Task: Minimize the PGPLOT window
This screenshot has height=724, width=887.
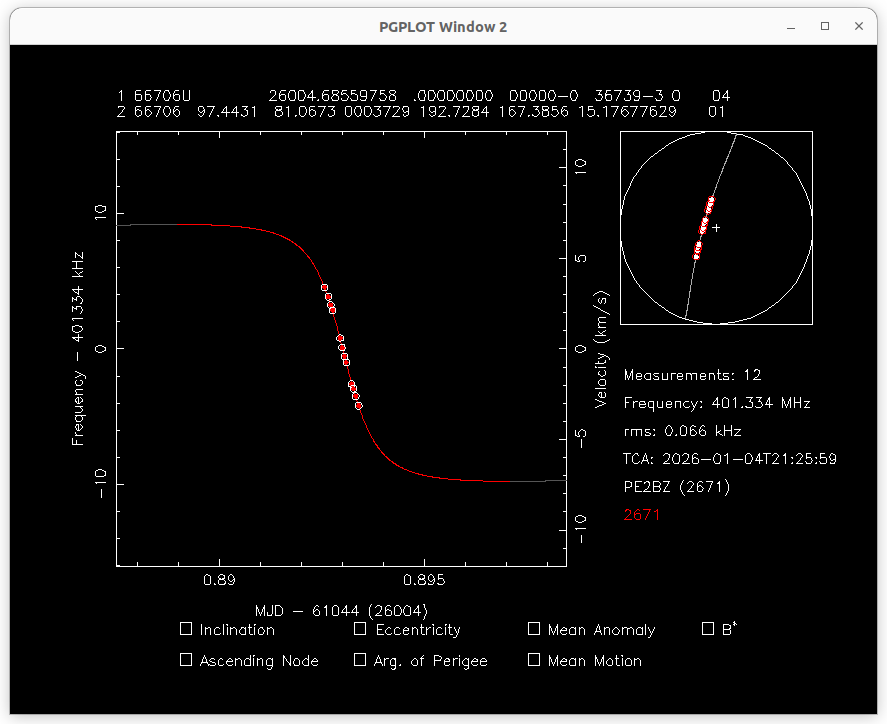Action: click(791, 27)
